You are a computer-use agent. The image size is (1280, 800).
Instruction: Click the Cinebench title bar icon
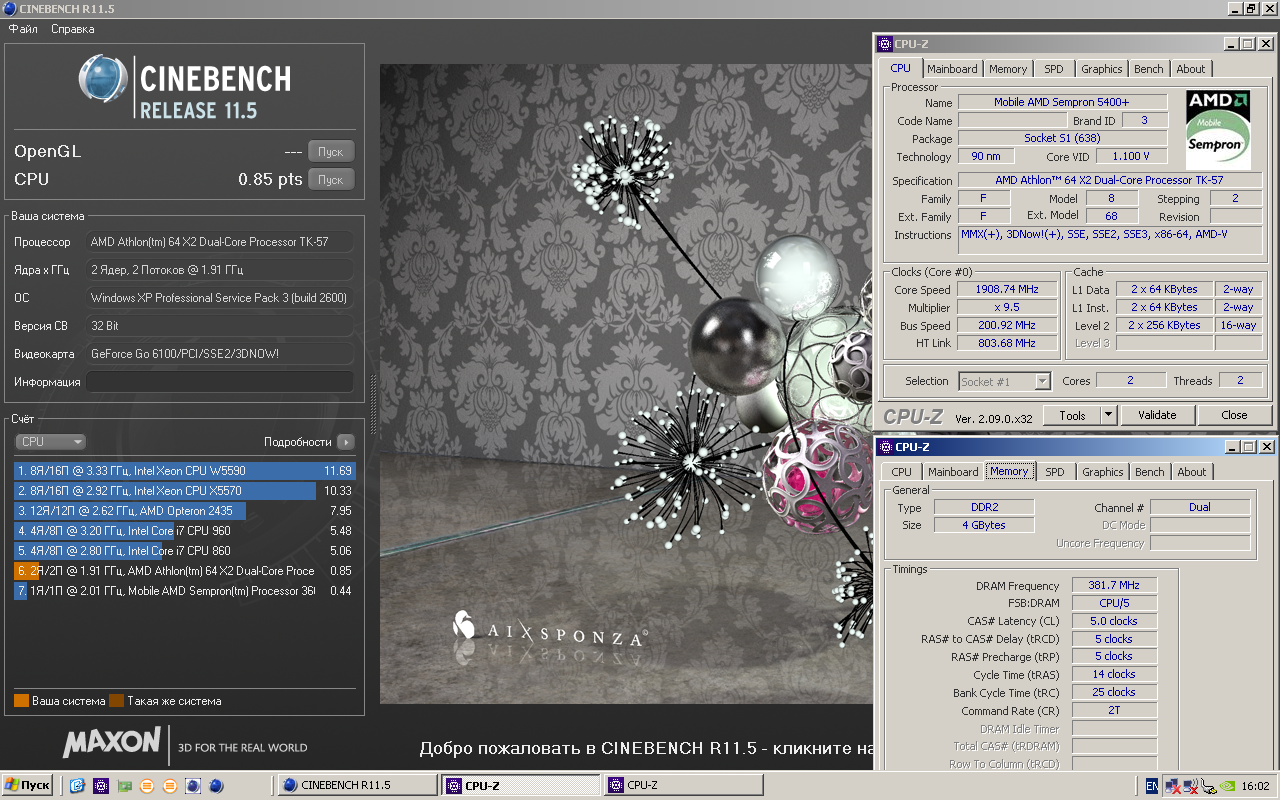9,9
